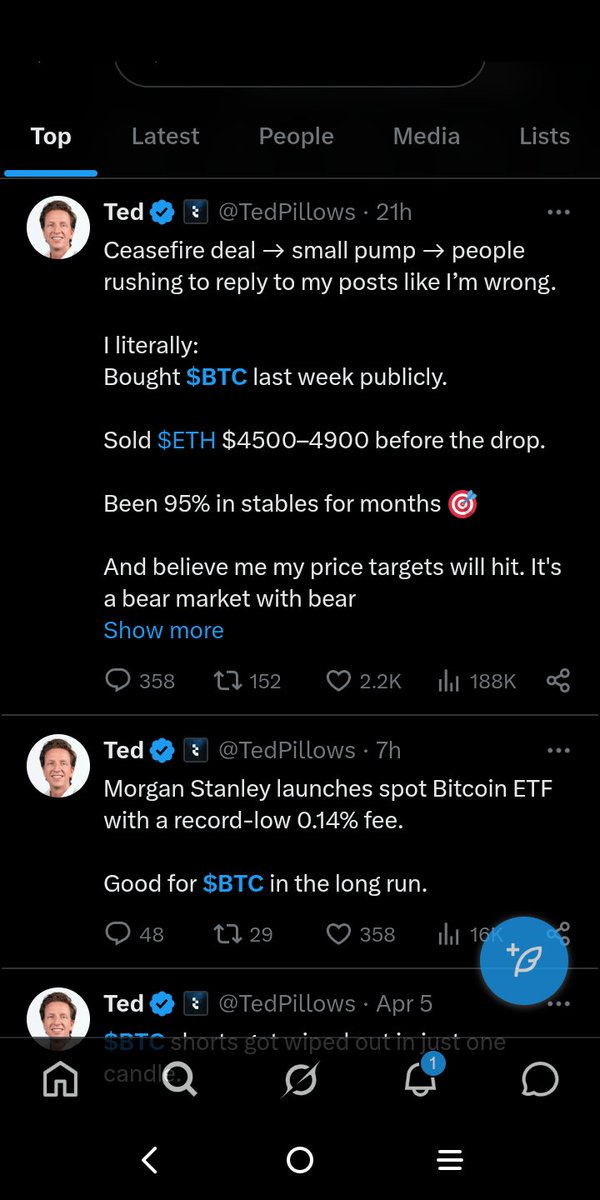600x1200 pixels.
Task: Open more options on Morgan Stanley post
Action: pyautogui.click(x=558, y=750)
